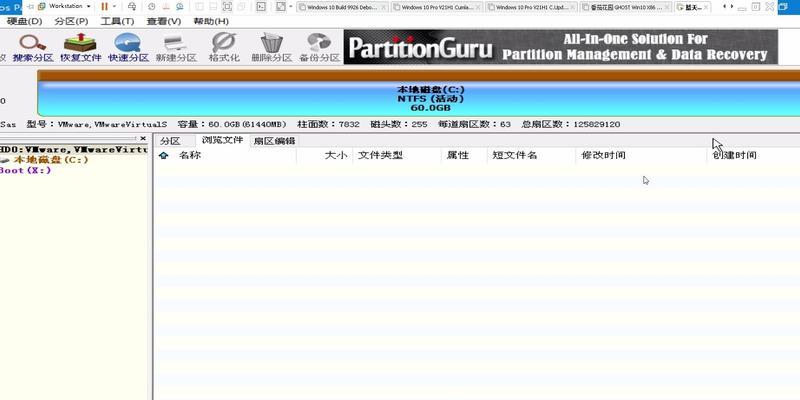Open the 帮助(H) help menu

click(211, 21)
